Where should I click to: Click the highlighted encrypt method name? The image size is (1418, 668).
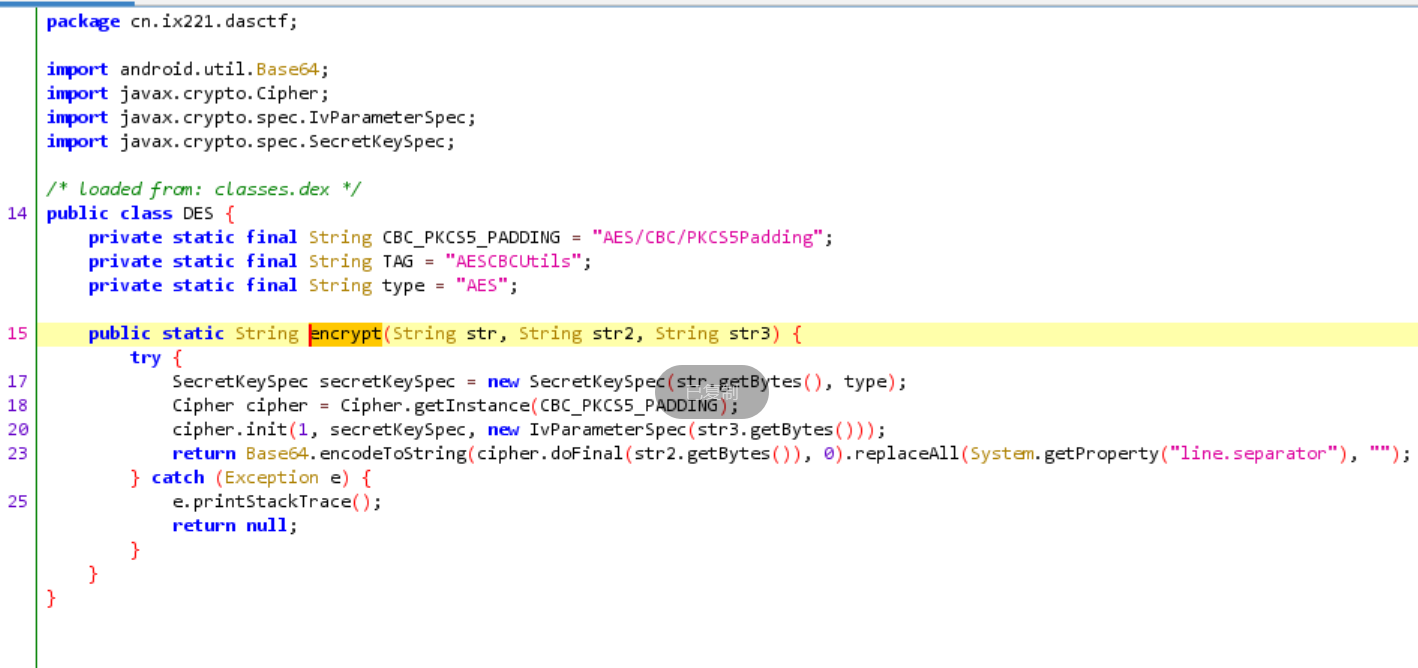pos(346,334)
